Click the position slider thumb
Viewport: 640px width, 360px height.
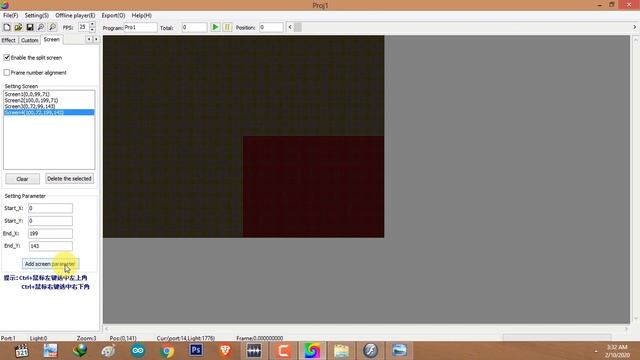[x=298, y=27]
